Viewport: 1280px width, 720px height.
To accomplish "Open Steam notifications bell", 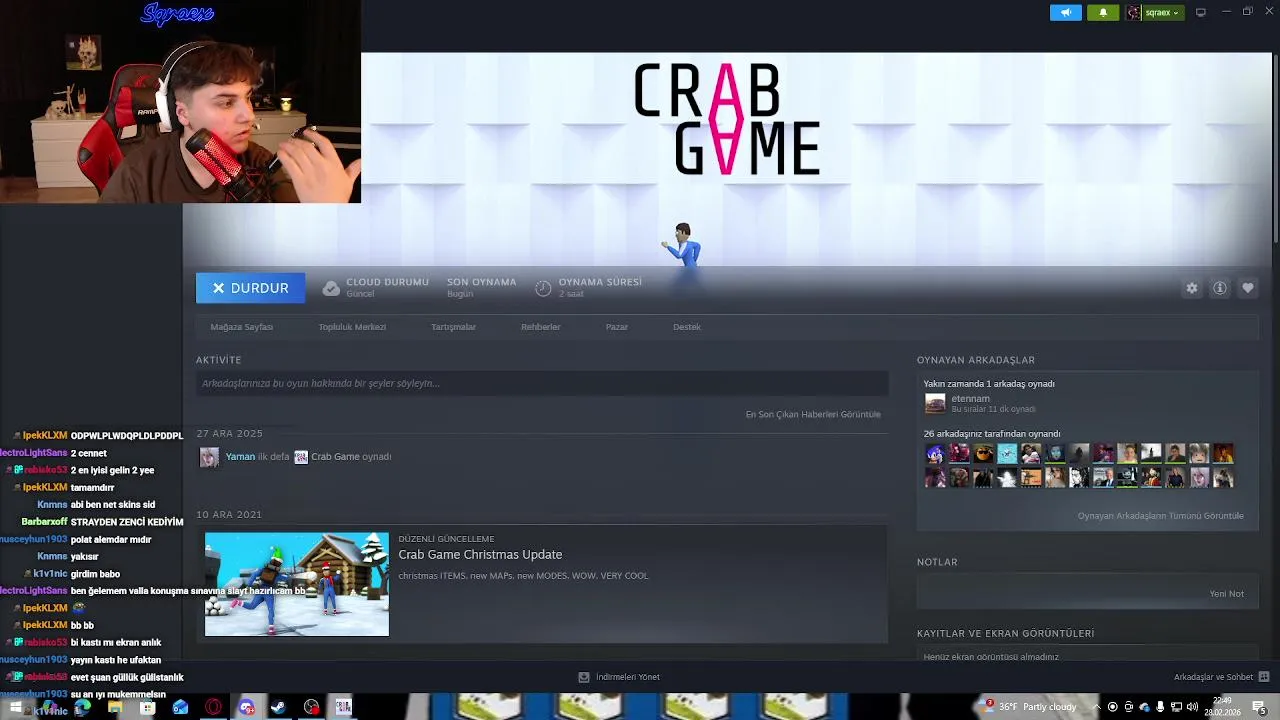I will pyautogui.click(x=1103, y=12).
